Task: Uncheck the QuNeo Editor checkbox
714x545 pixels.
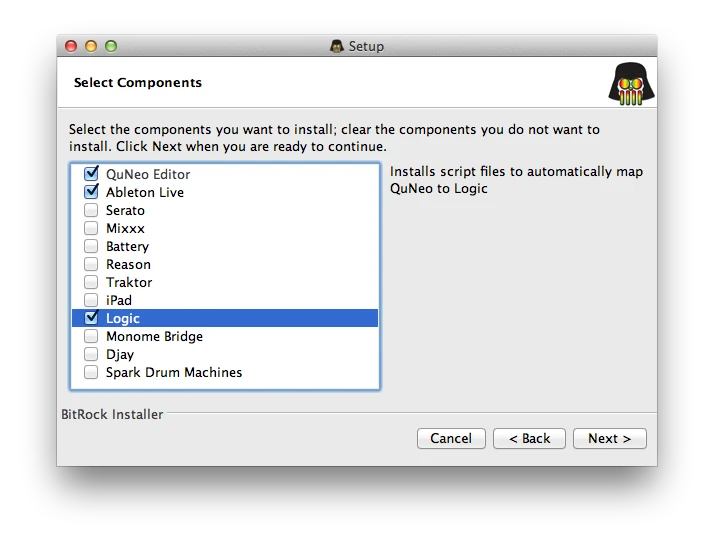Action: tap(91, 173)
